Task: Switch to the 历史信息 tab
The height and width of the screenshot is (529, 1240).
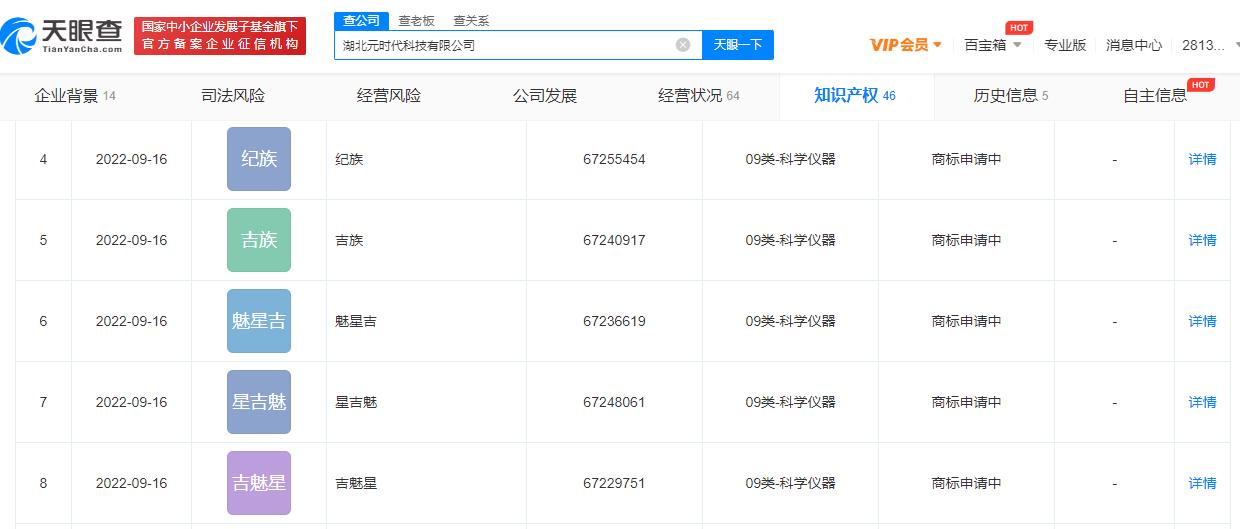Action: 1011,96
